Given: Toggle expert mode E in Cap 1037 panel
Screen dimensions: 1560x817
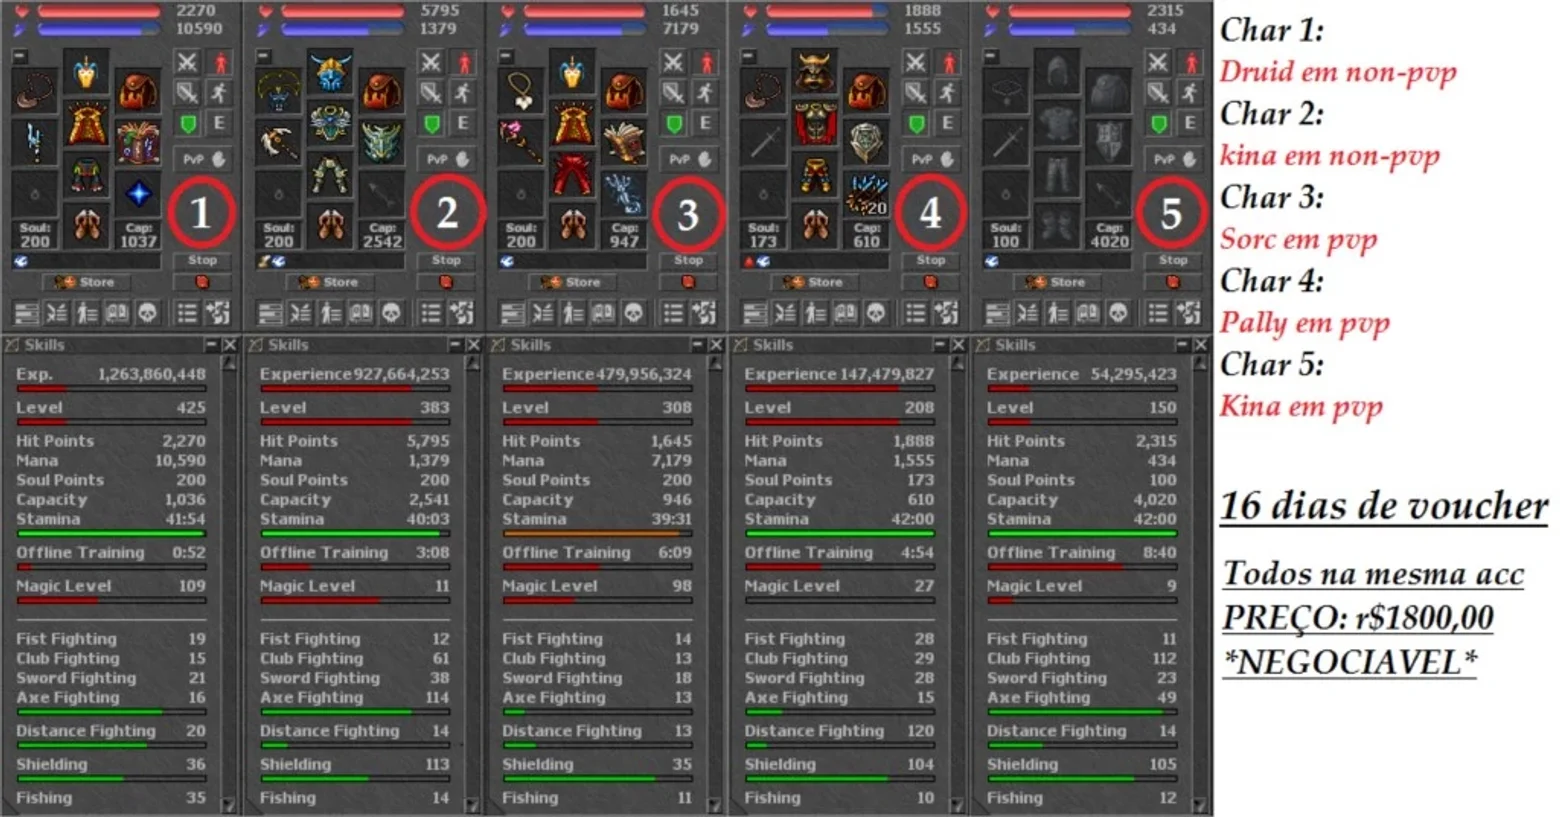Looking at the screenshot, I should [219, 124].
